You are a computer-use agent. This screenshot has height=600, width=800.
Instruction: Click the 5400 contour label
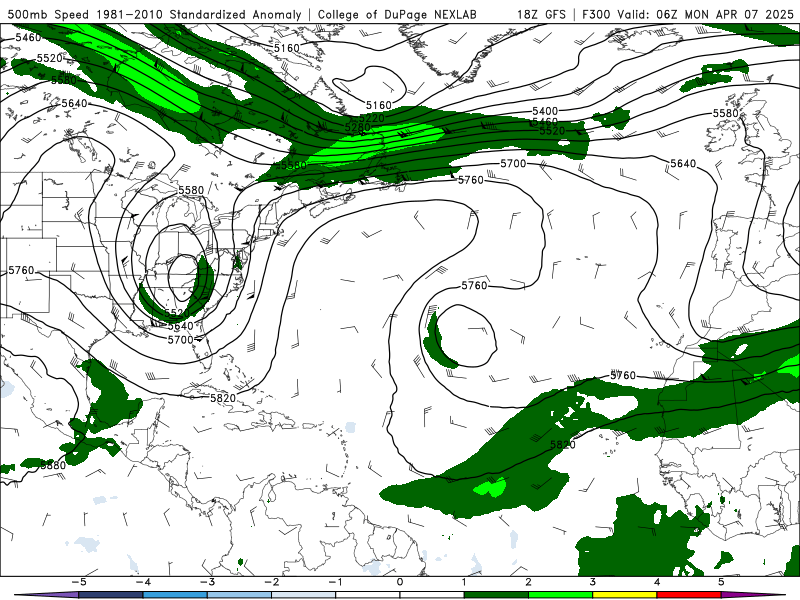[x=545, y=111]
